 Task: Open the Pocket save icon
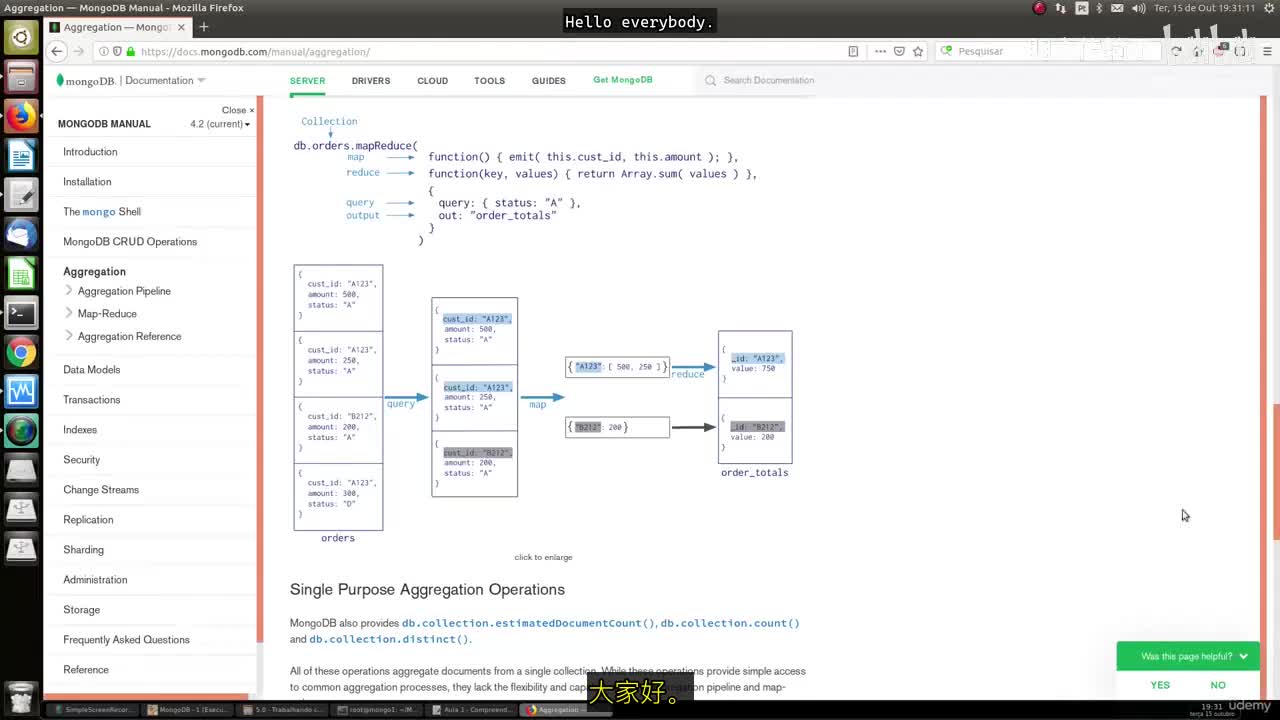click(x=899, y=51)
